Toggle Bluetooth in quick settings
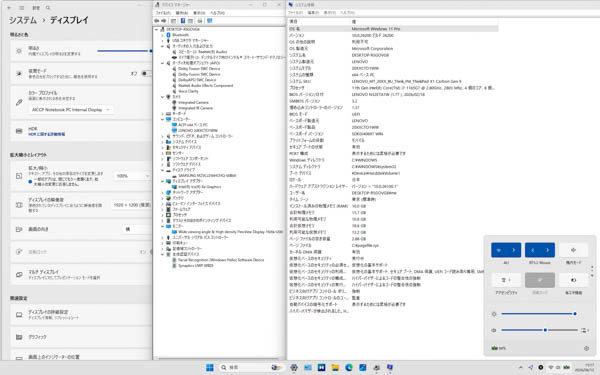Image resolution: width=600 pixels, height=375 pixels. coord(532,250)
